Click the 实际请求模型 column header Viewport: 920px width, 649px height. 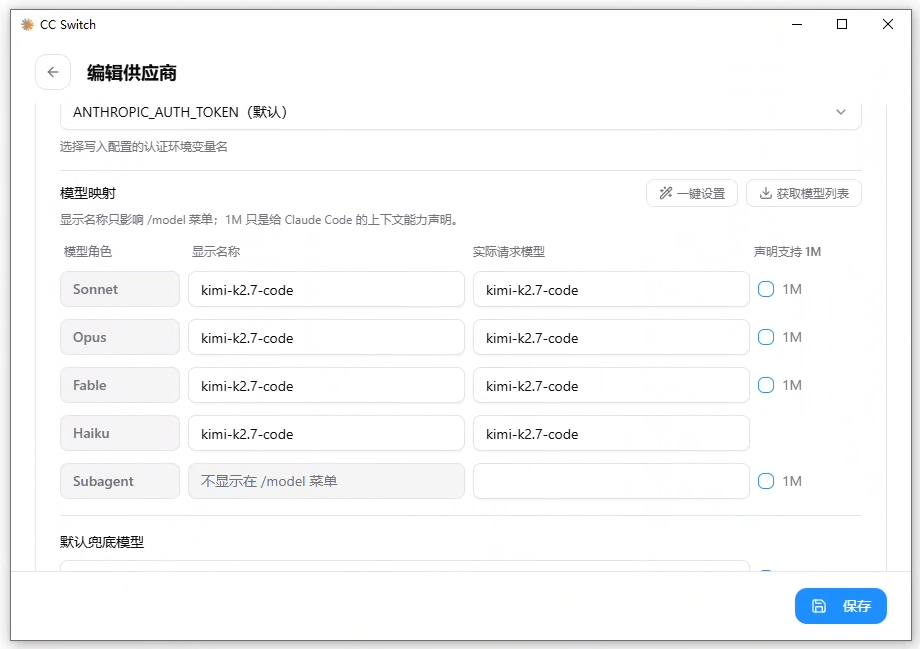click(x=509, y=252)
